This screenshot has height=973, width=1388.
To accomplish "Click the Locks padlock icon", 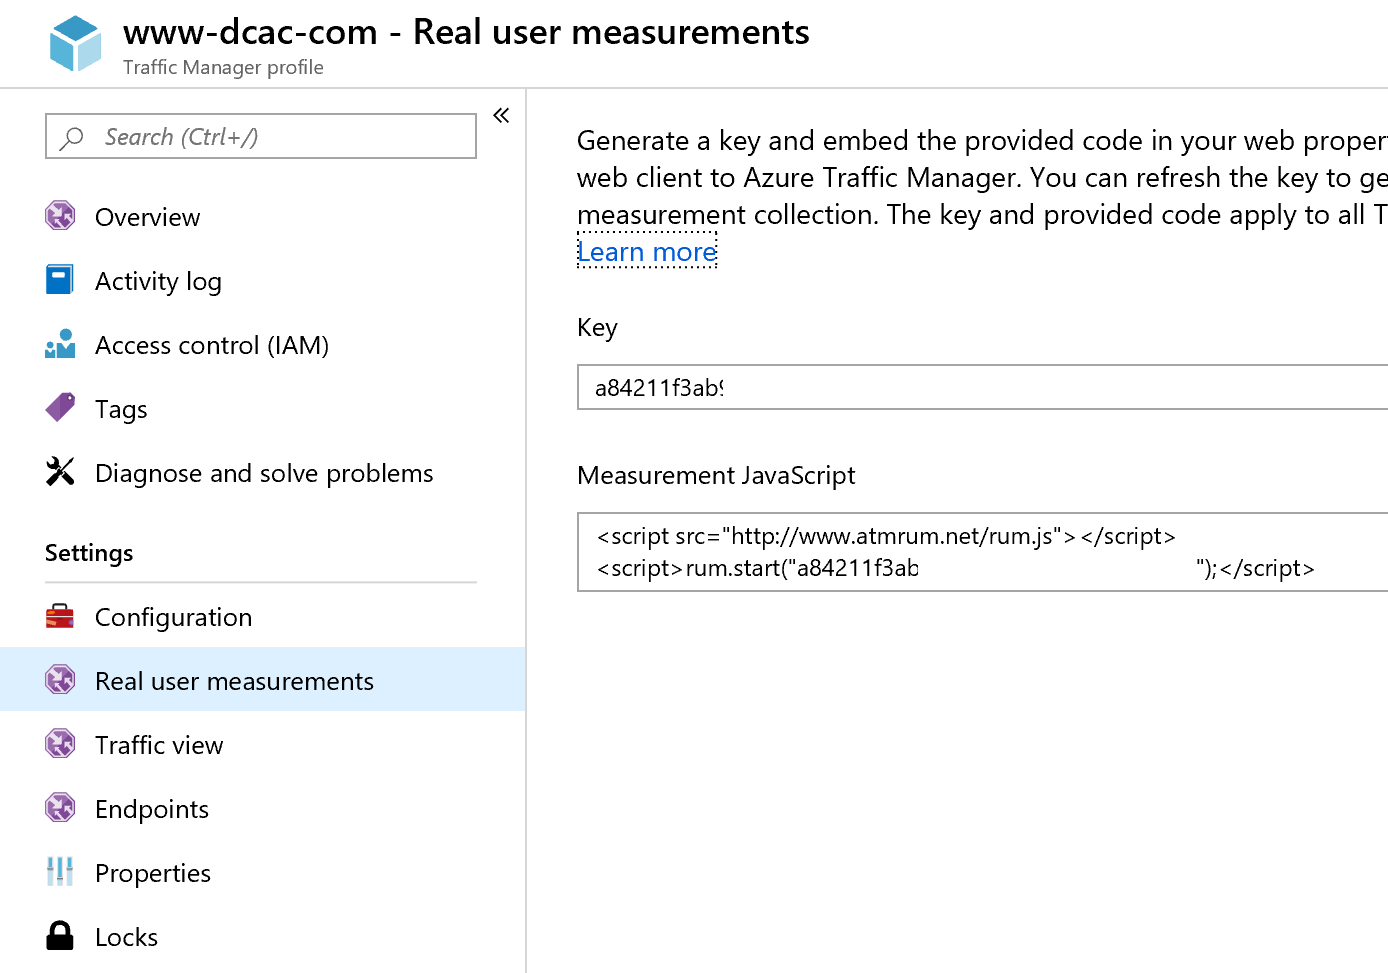I will [60, 936].
